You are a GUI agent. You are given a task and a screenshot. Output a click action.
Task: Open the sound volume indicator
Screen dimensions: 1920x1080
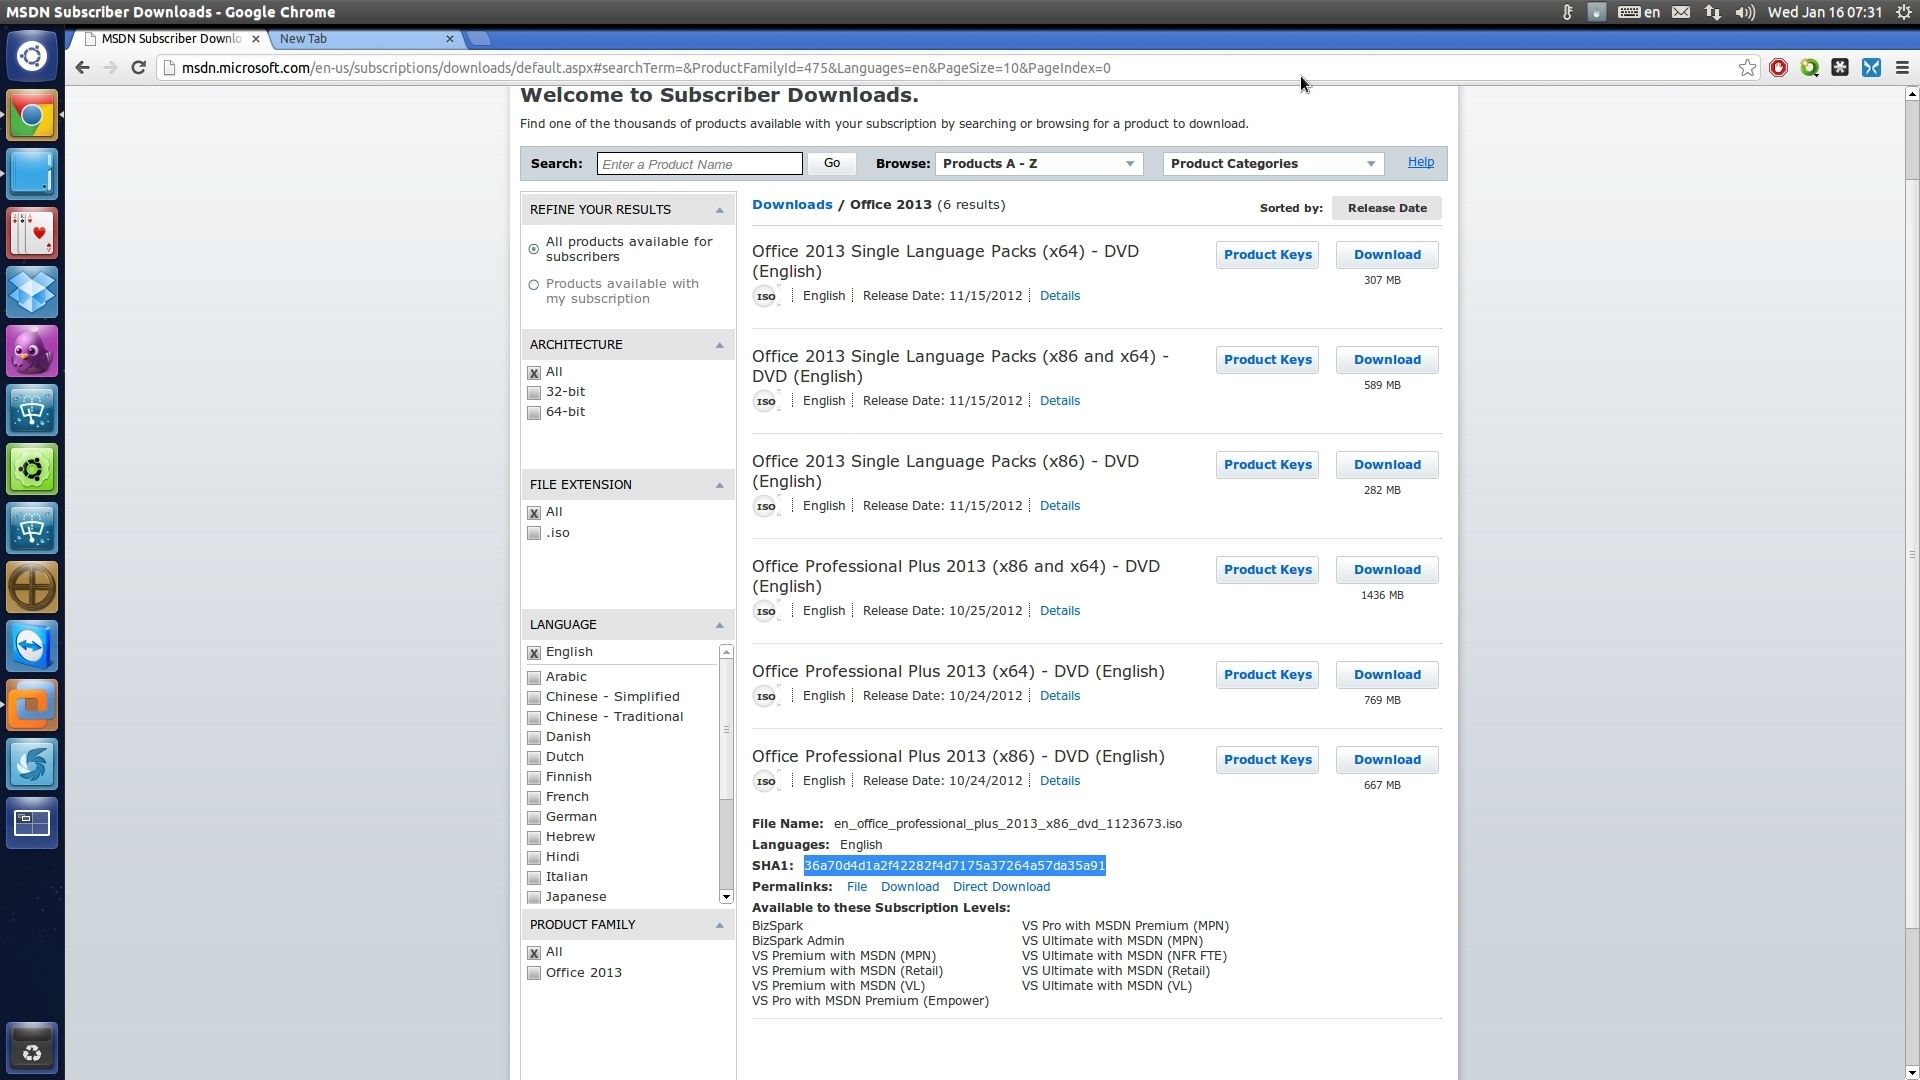pos(1745,12)
